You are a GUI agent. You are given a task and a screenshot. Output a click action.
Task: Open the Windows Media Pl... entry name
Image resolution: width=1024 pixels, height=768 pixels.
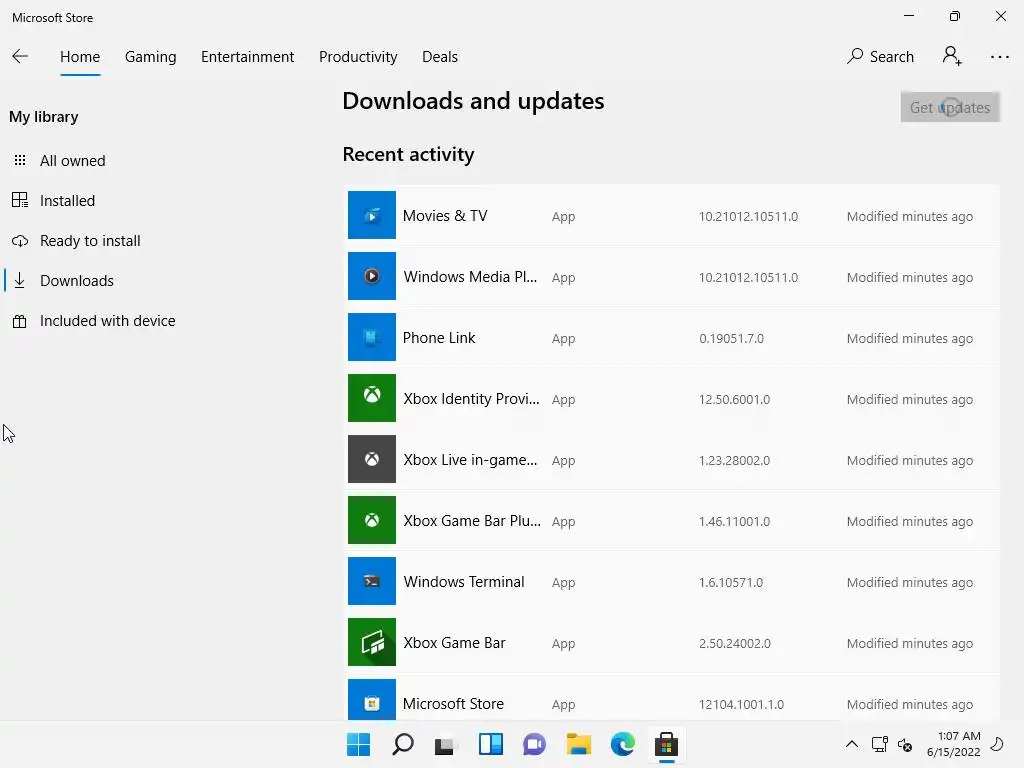pyautogui.click(x=470, y=276)
